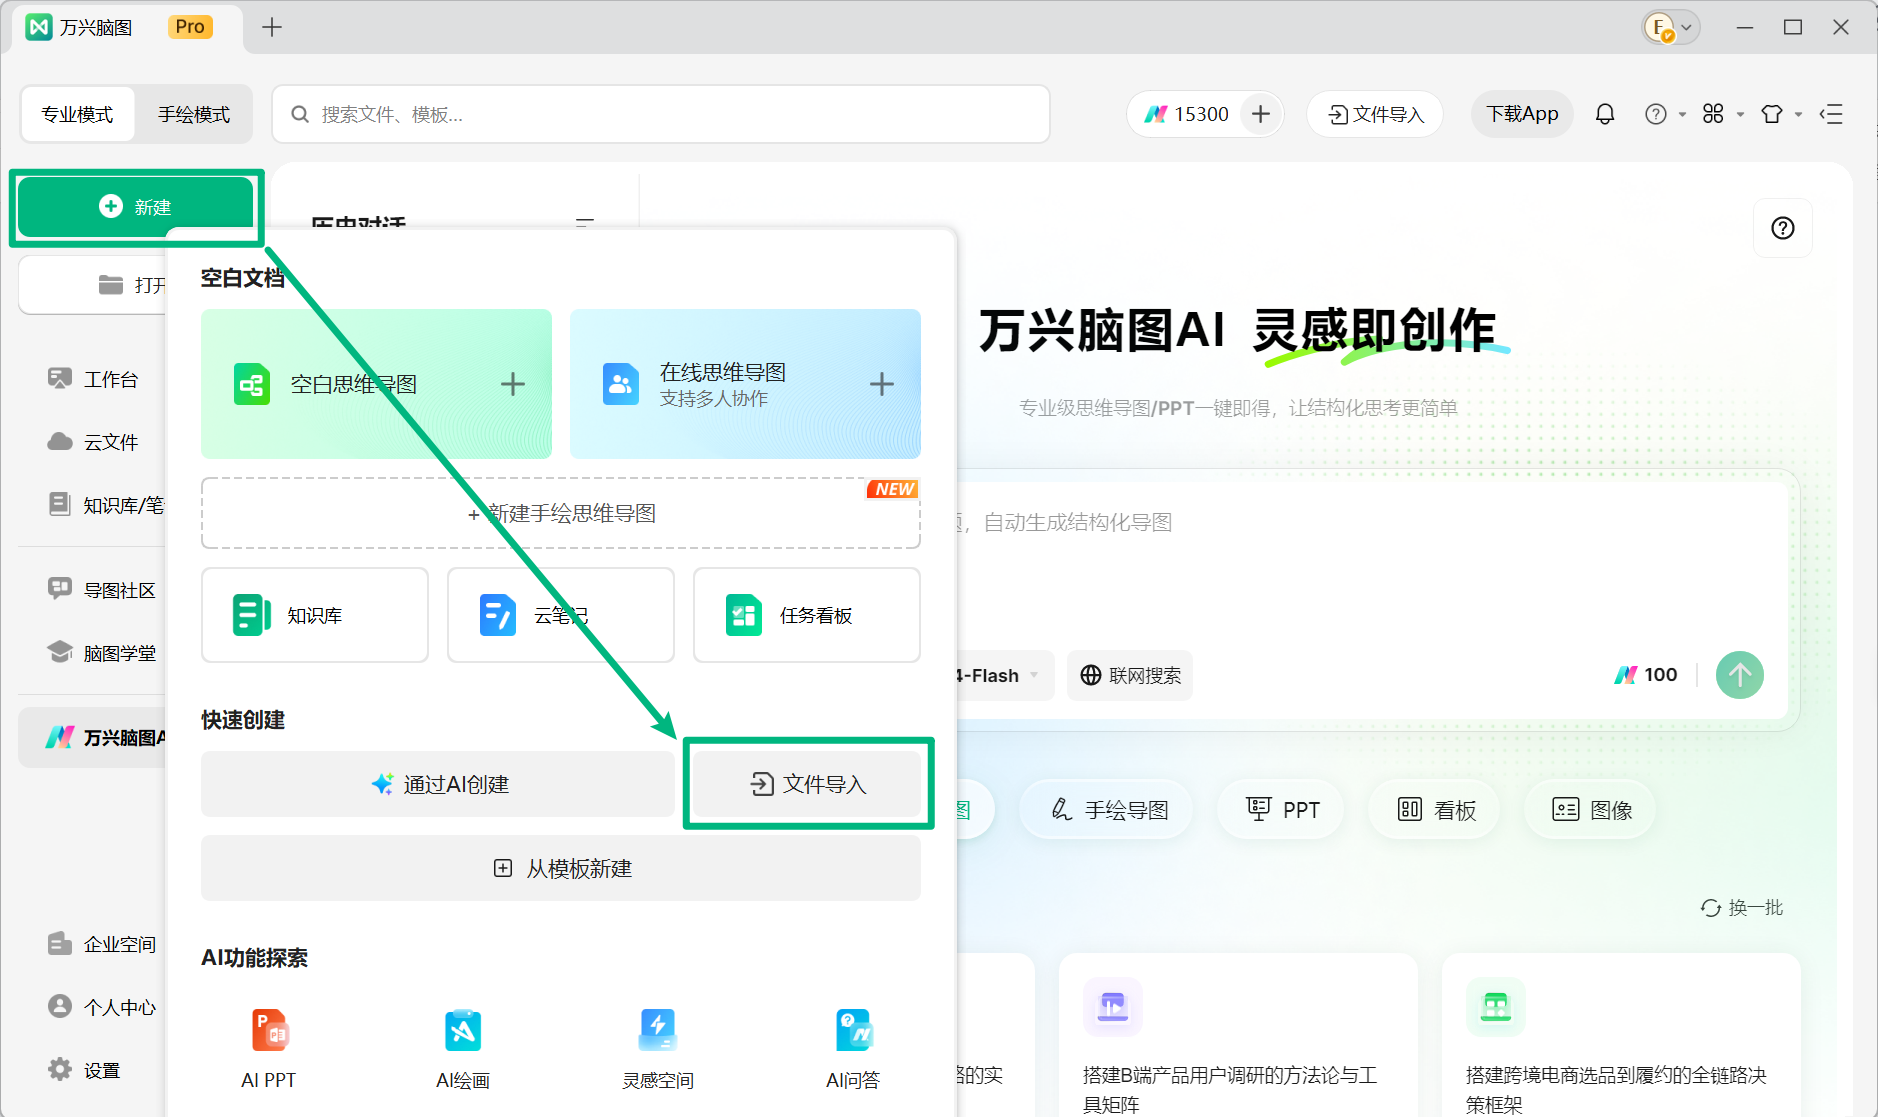Create 在线思维导图 collaborative card

coord(745,384)
